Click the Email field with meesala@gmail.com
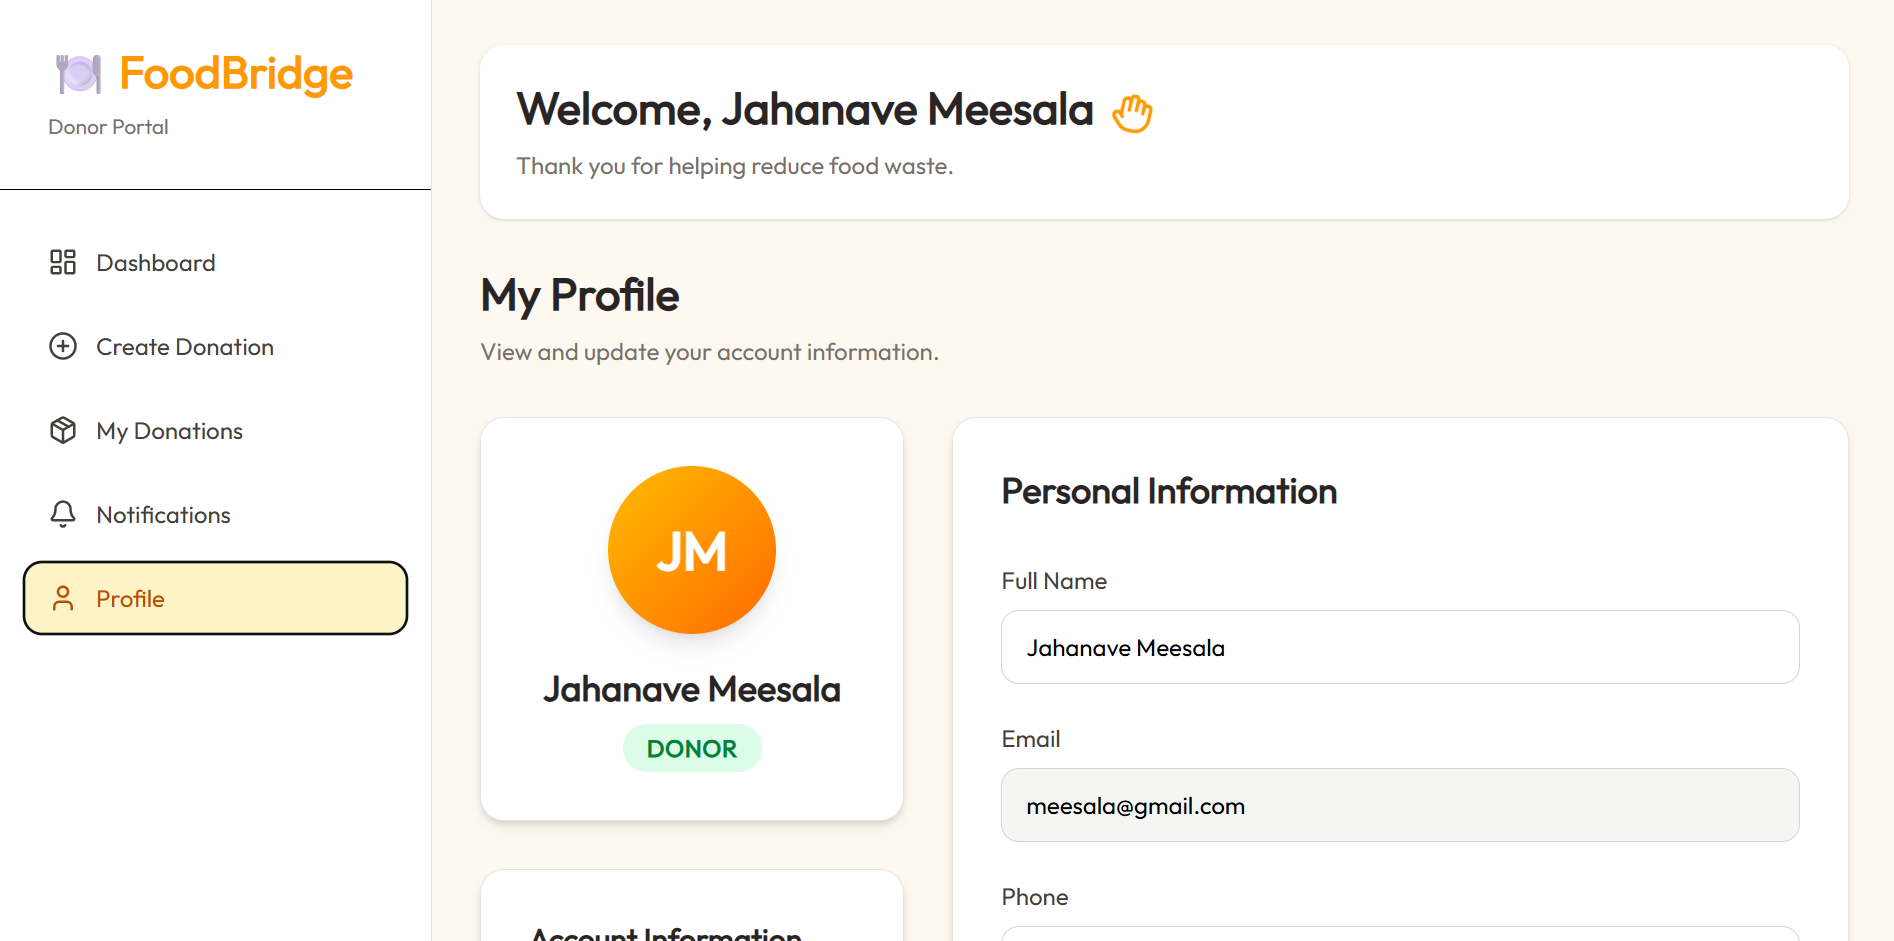The width and height of the screenshot is (1894, 941). (1400, 805)
